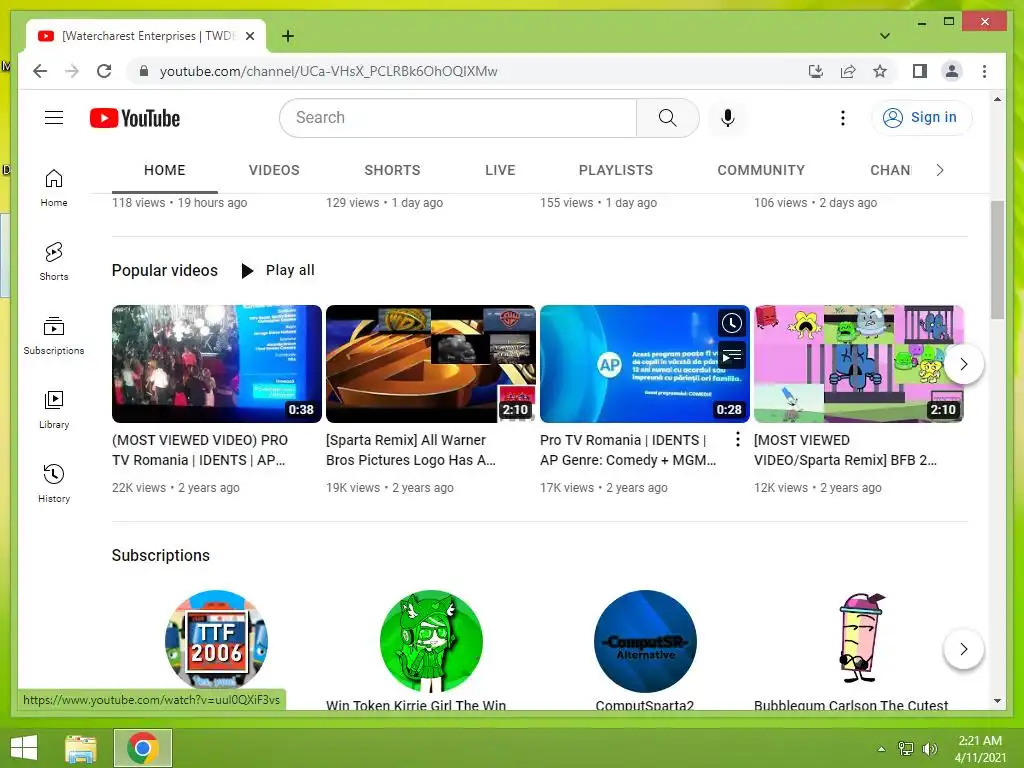Viewport: 1024px width, 768px height.
Task: Open the YouTube hamburger guide menu
Action: 54,118
